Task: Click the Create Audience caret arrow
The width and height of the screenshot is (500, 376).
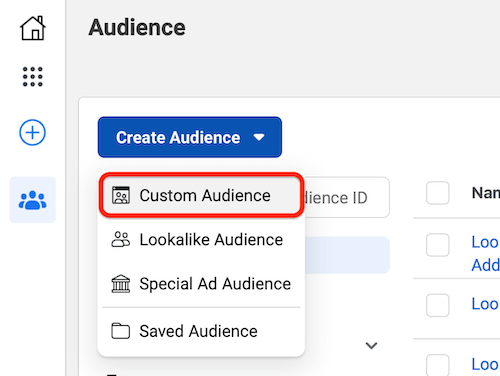Action: [259, 137]
